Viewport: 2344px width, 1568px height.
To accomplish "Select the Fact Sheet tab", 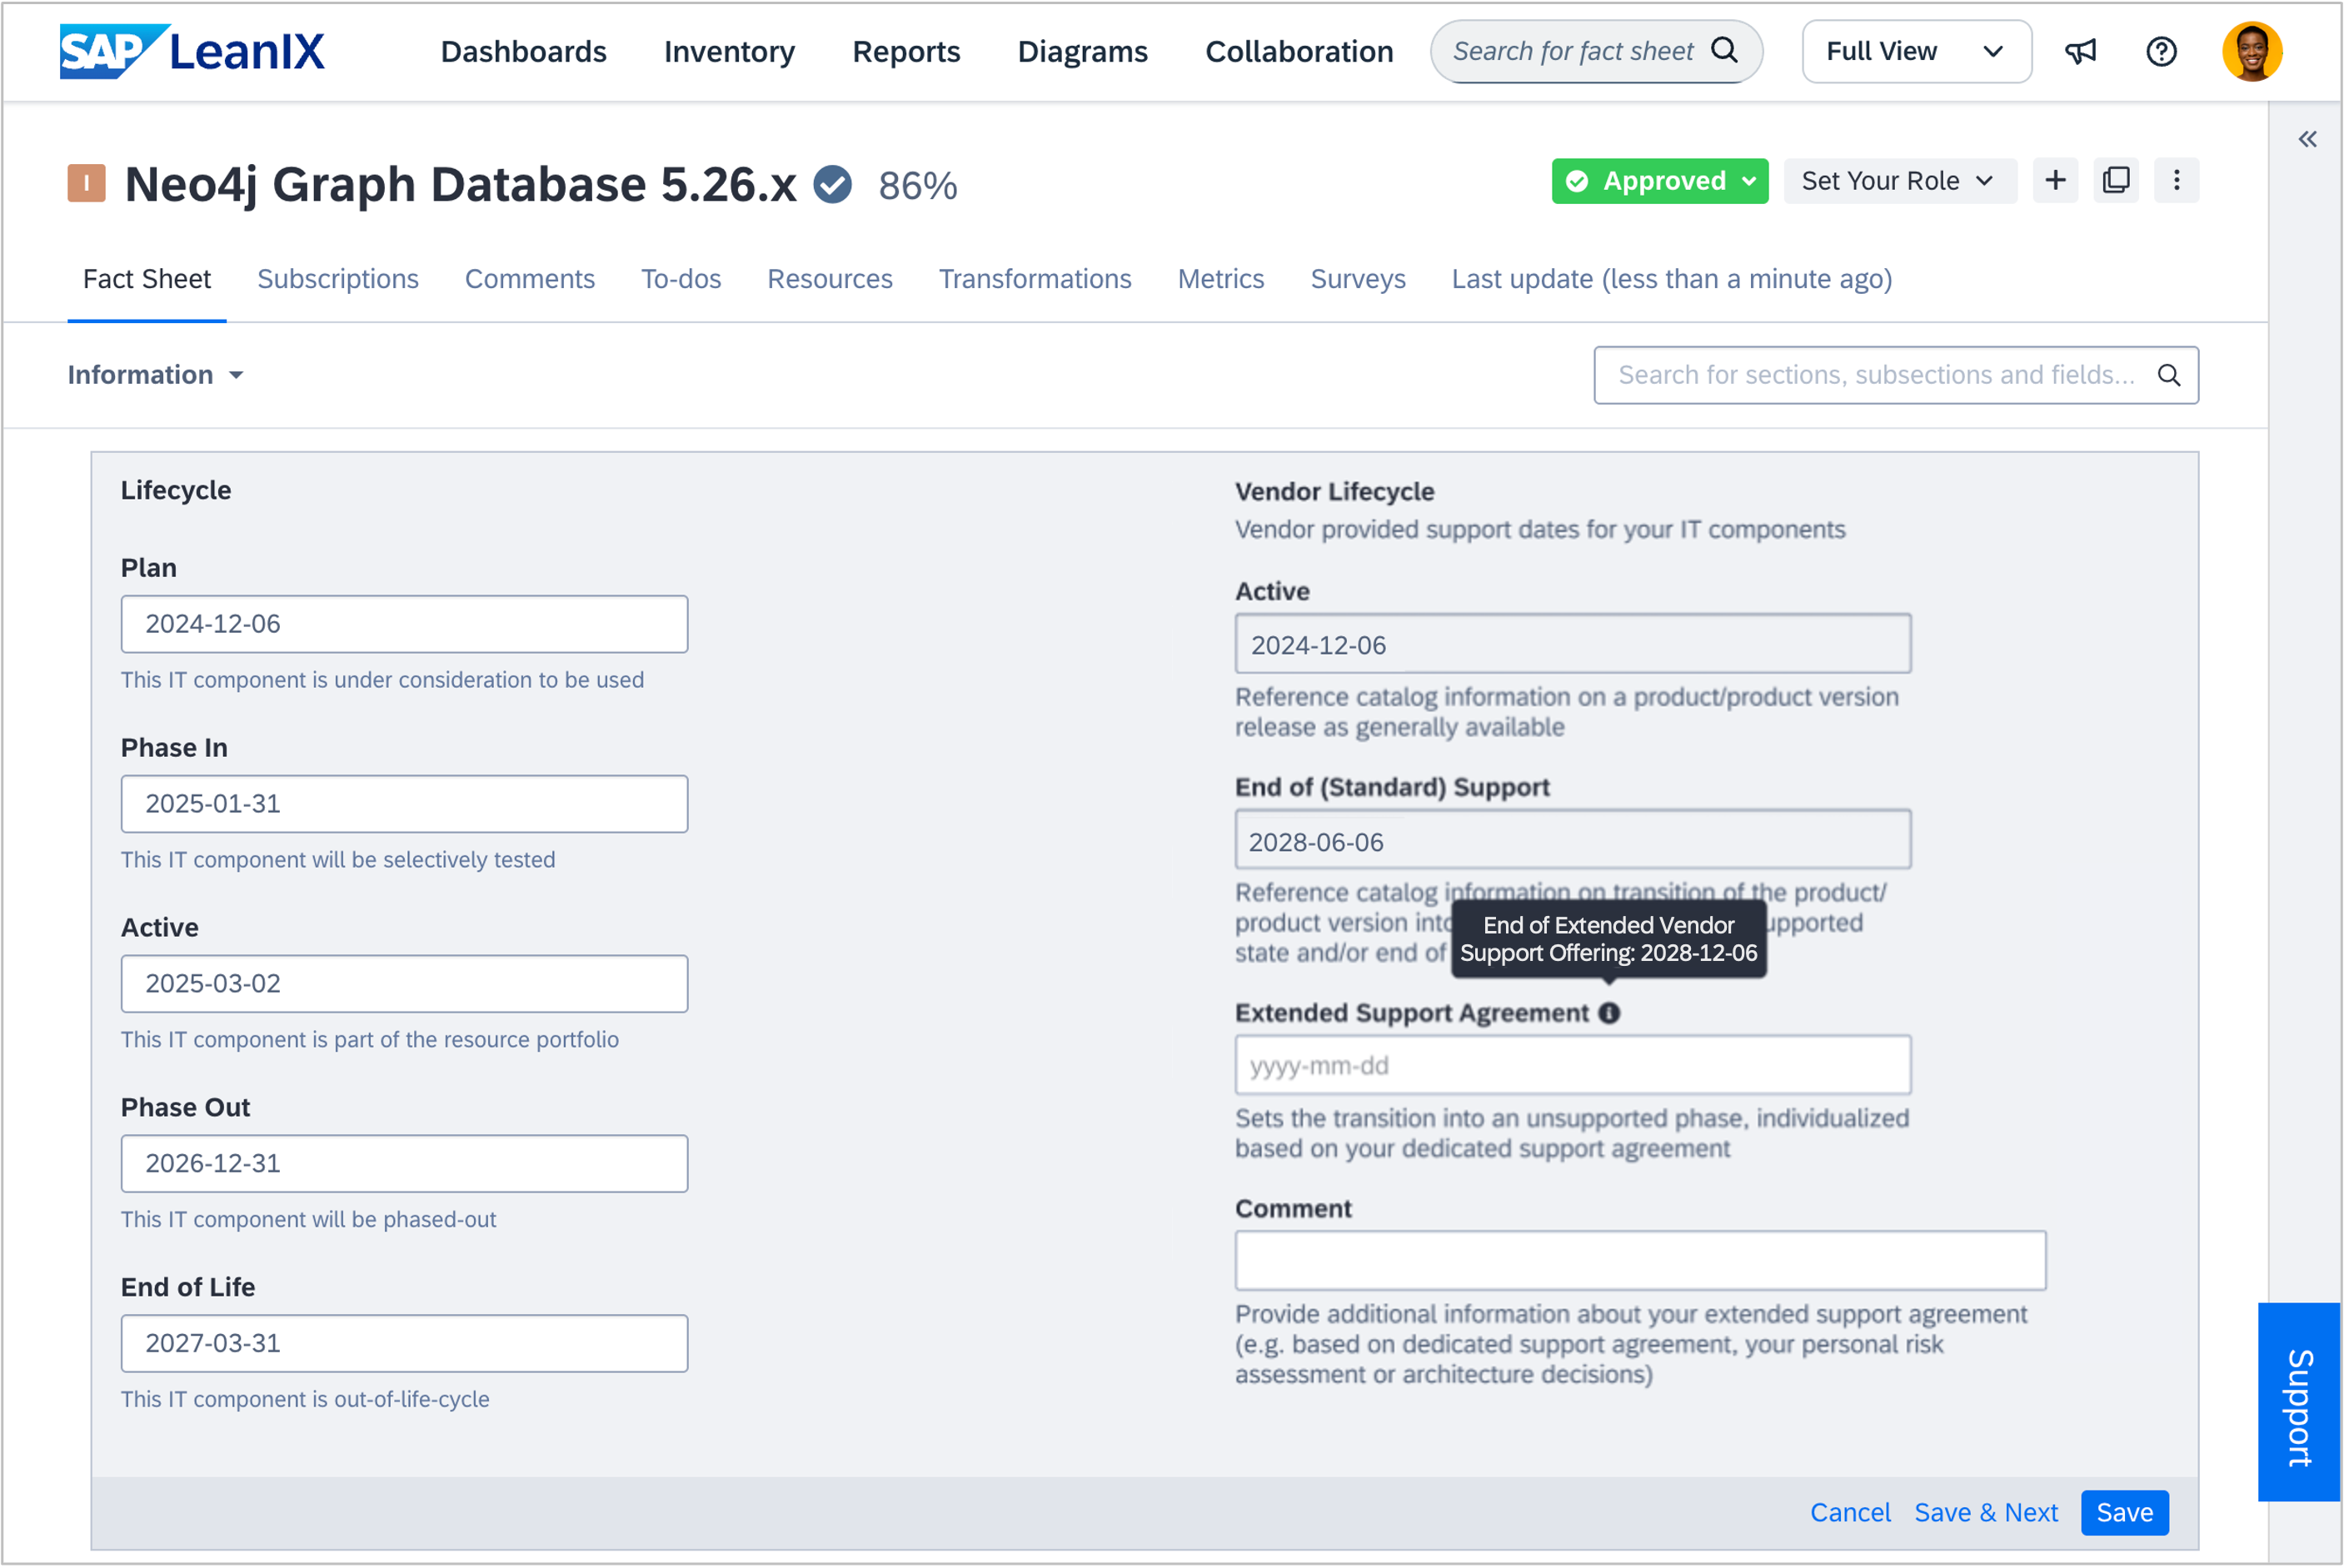I will click(147, 279).
